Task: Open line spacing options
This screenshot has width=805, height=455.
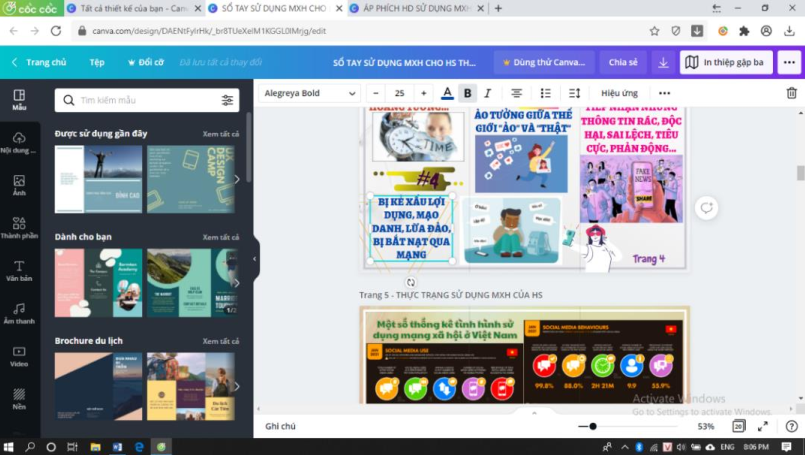Action: (574, 93)
